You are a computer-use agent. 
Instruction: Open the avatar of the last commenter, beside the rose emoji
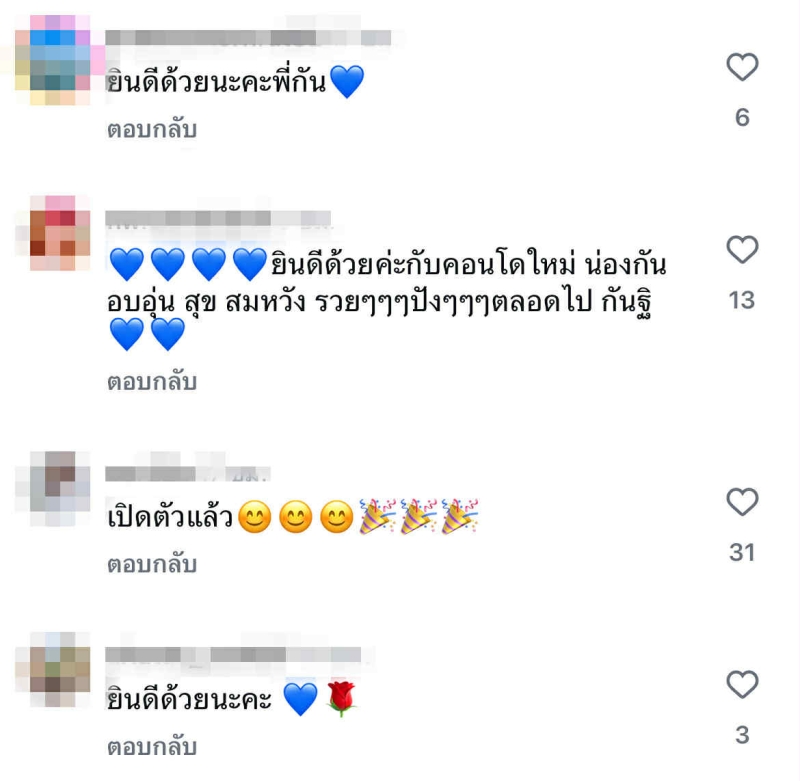53,669
